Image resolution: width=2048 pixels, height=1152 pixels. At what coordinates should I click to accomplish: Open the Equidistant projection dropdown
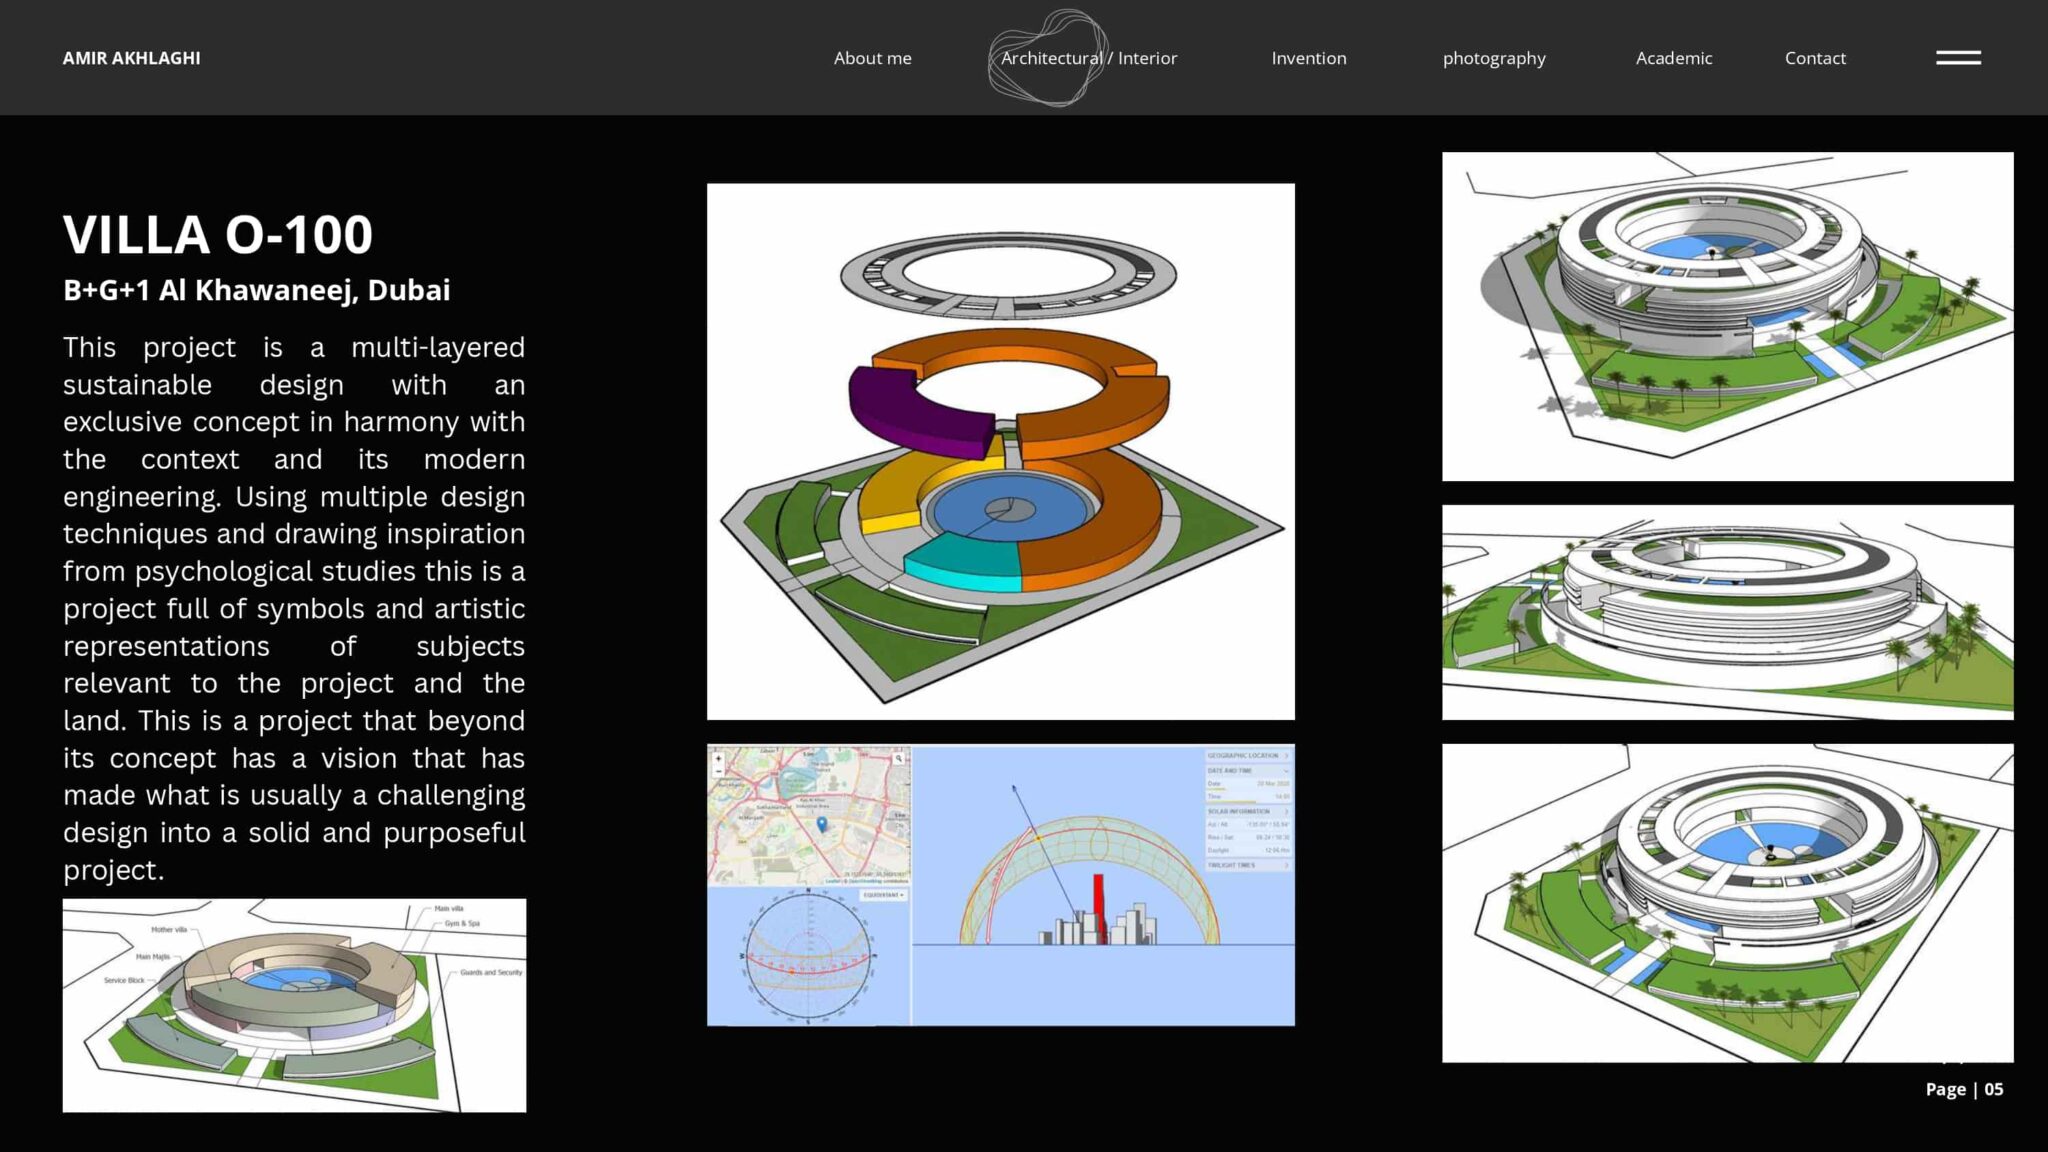click(x=884, y=895)
